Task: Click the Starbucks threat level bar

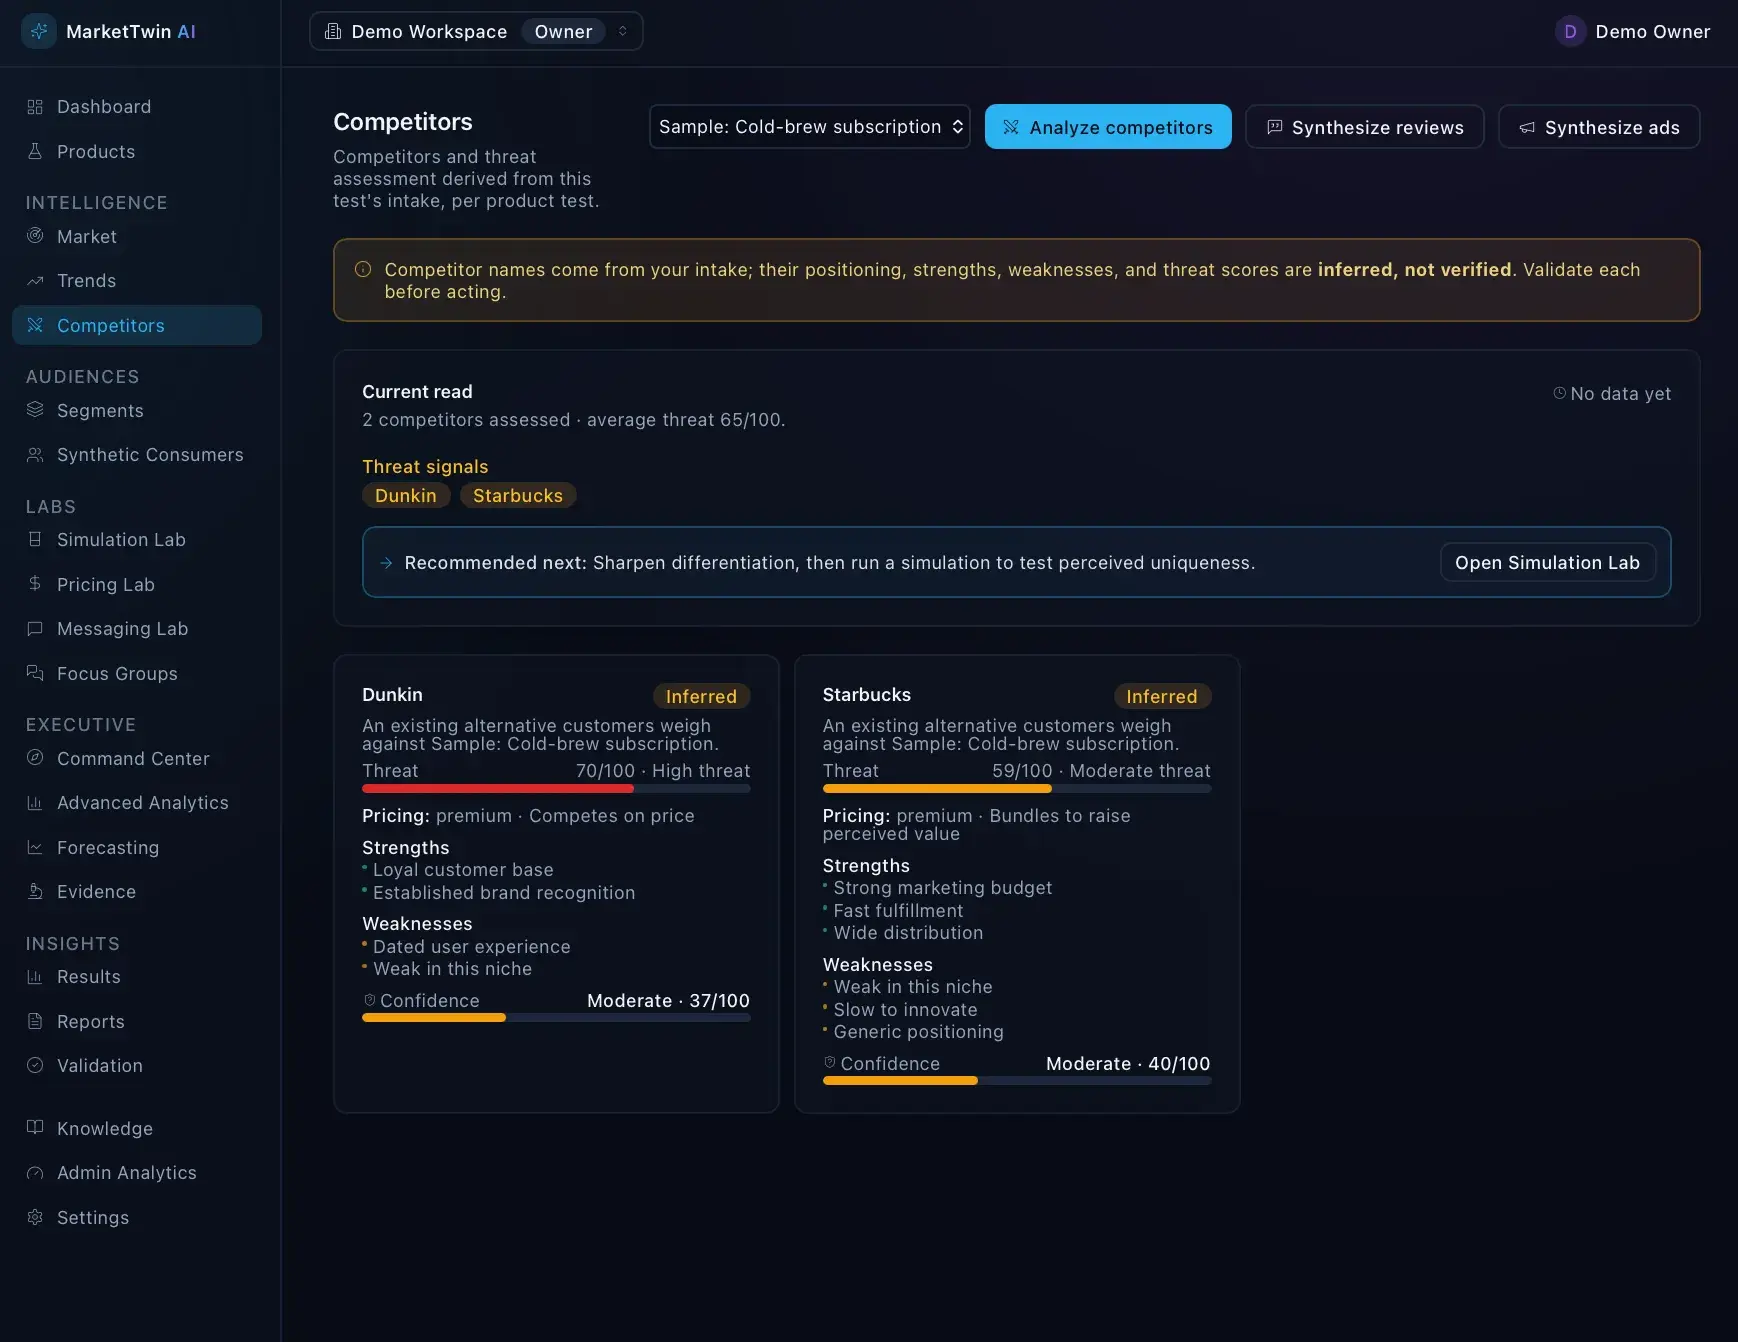Action: coord(1017,788)
